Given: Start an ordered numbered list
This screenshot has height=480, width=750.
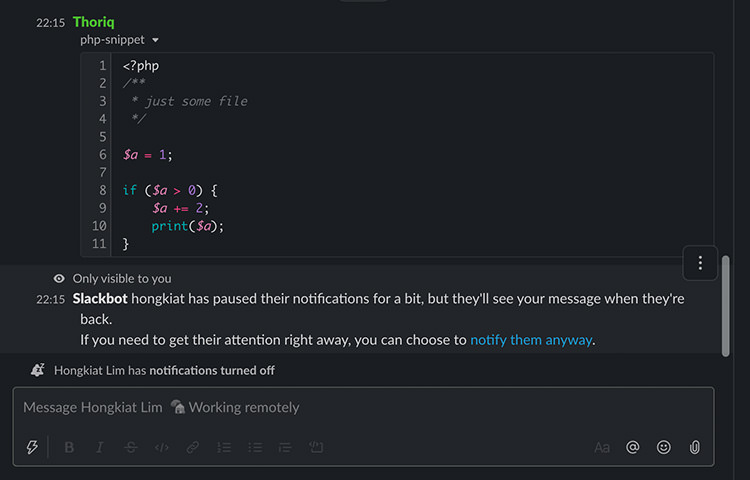Looking at the screenshot, I should (224, 447).
